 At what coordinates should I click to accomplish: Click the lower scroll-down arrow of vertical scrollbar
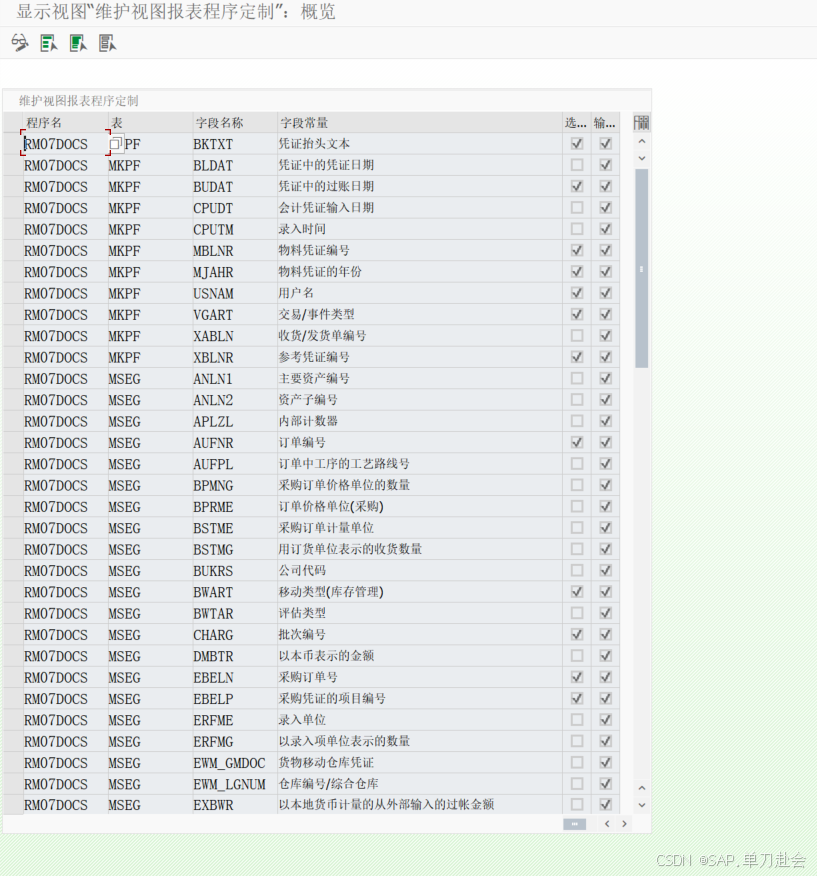pos(642,805)
